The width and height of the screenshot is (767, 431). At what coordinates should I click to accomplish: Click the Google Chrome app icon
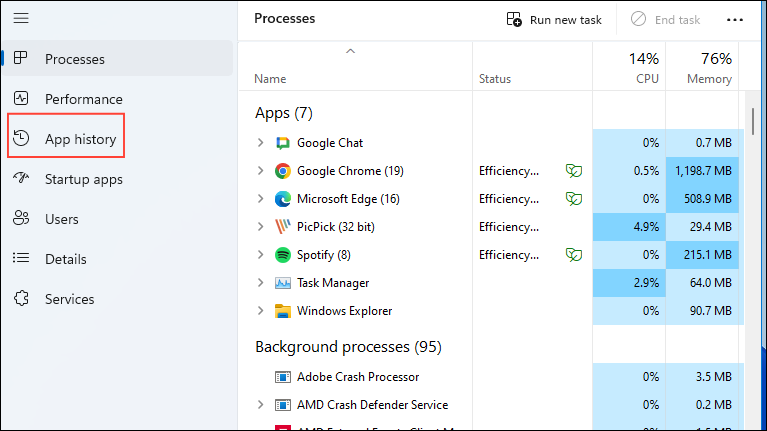(x=282, y=171)
